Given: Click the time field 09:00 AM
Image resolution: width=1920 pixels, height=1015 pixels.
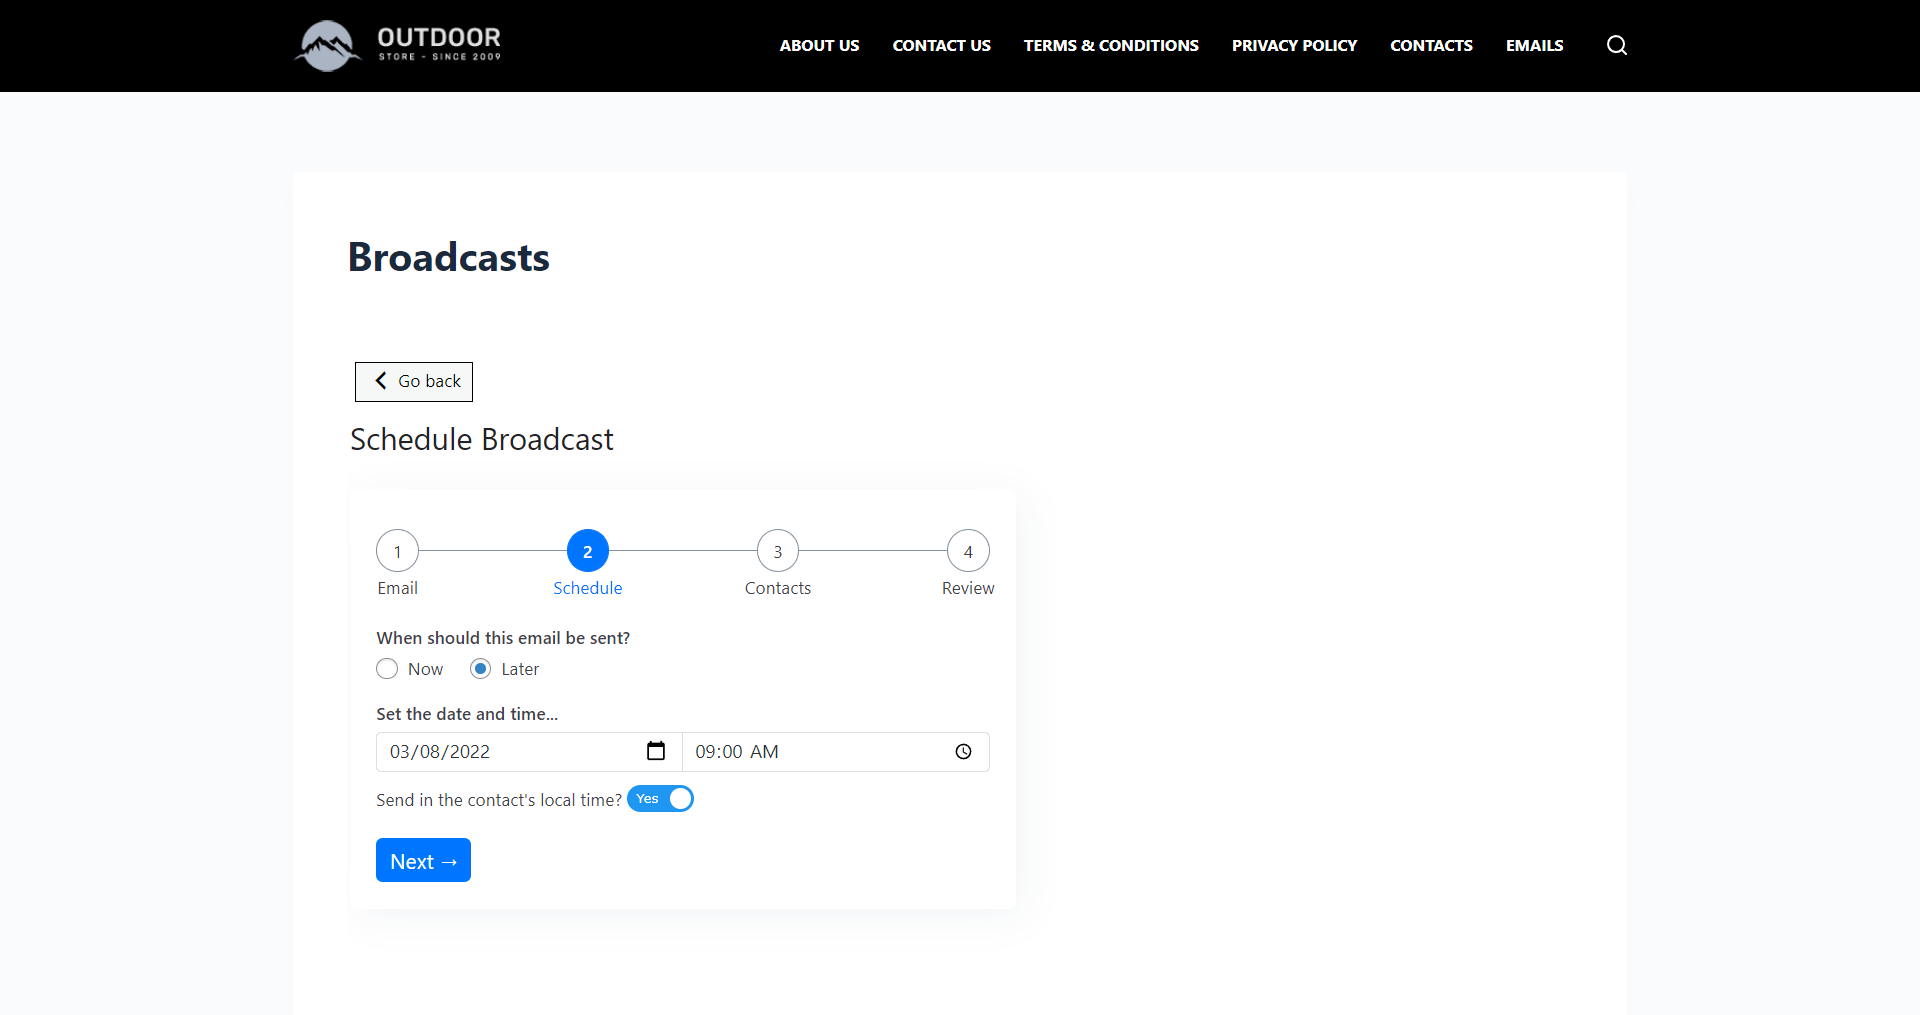Looking at the screenshot, I should pos(836,752).
